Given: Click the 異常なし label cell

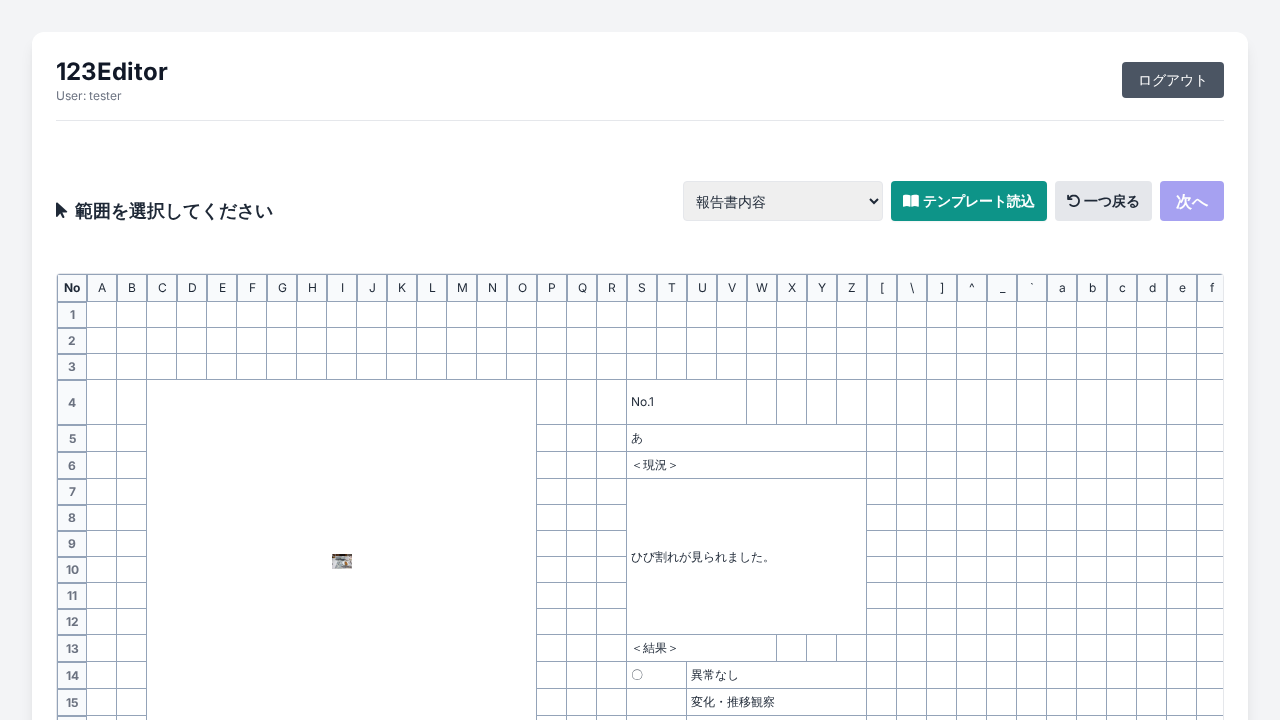Looking at the screenshot, I should click(776, 675).
